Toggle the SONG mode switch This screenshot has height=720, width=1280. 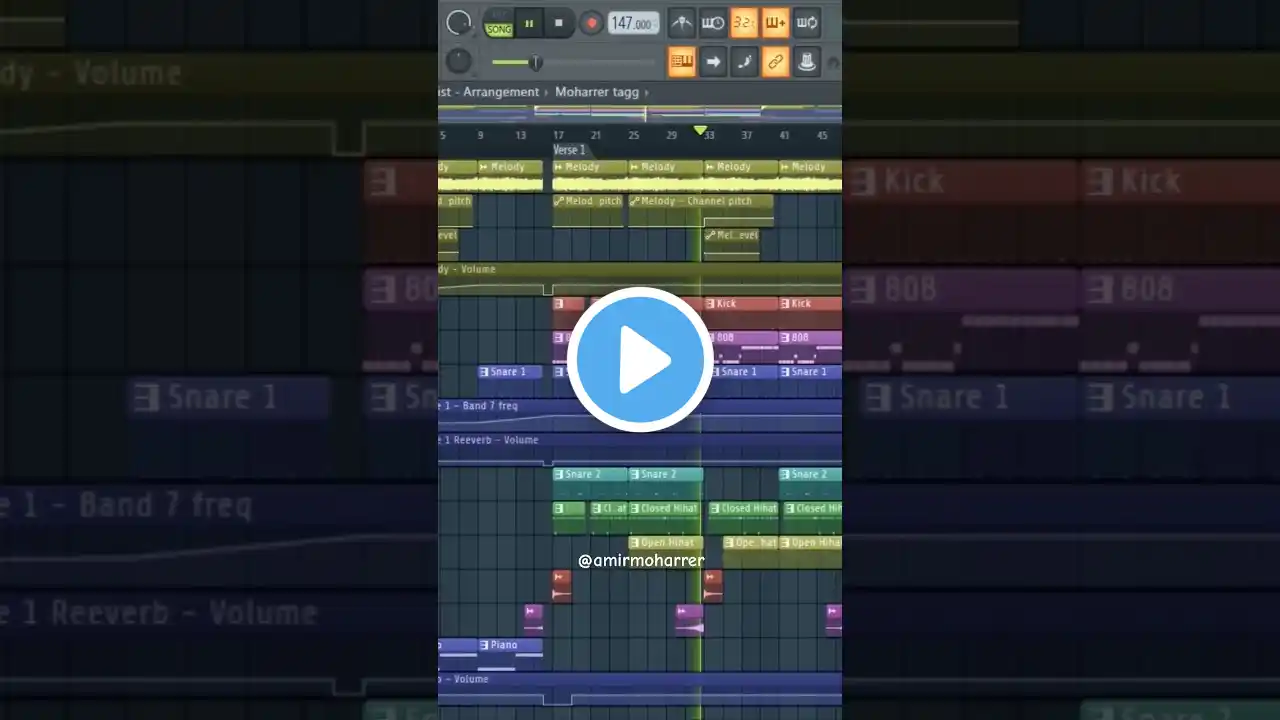coord(498,23)
